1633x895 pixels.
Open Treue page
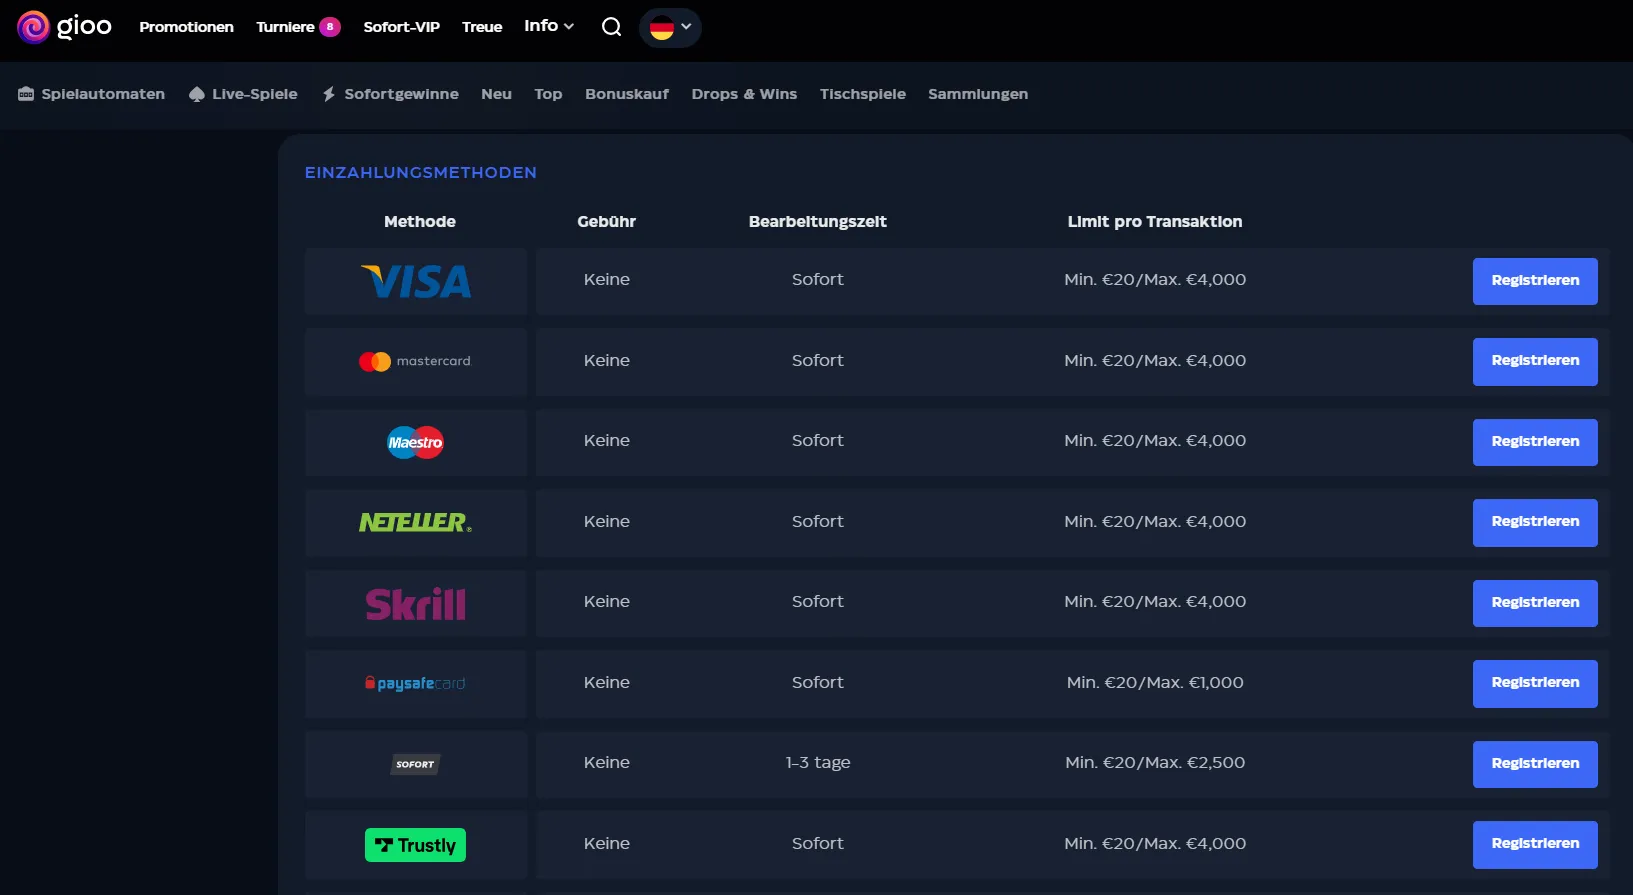[482, 27]
